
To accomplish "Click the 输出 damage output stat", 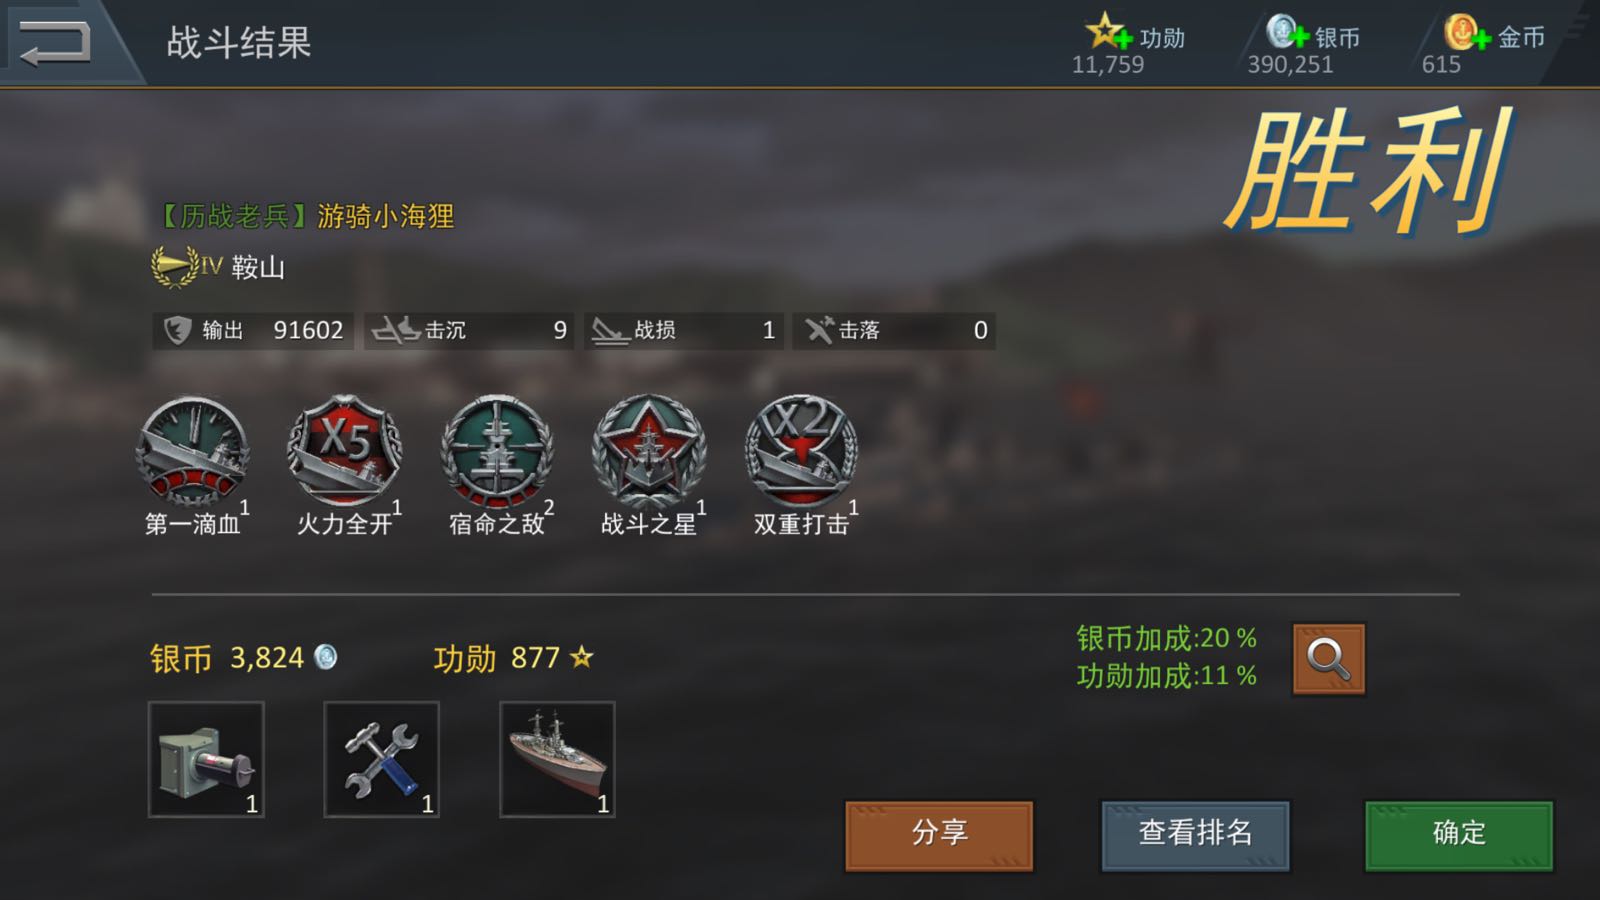I will tap(252, 330).
